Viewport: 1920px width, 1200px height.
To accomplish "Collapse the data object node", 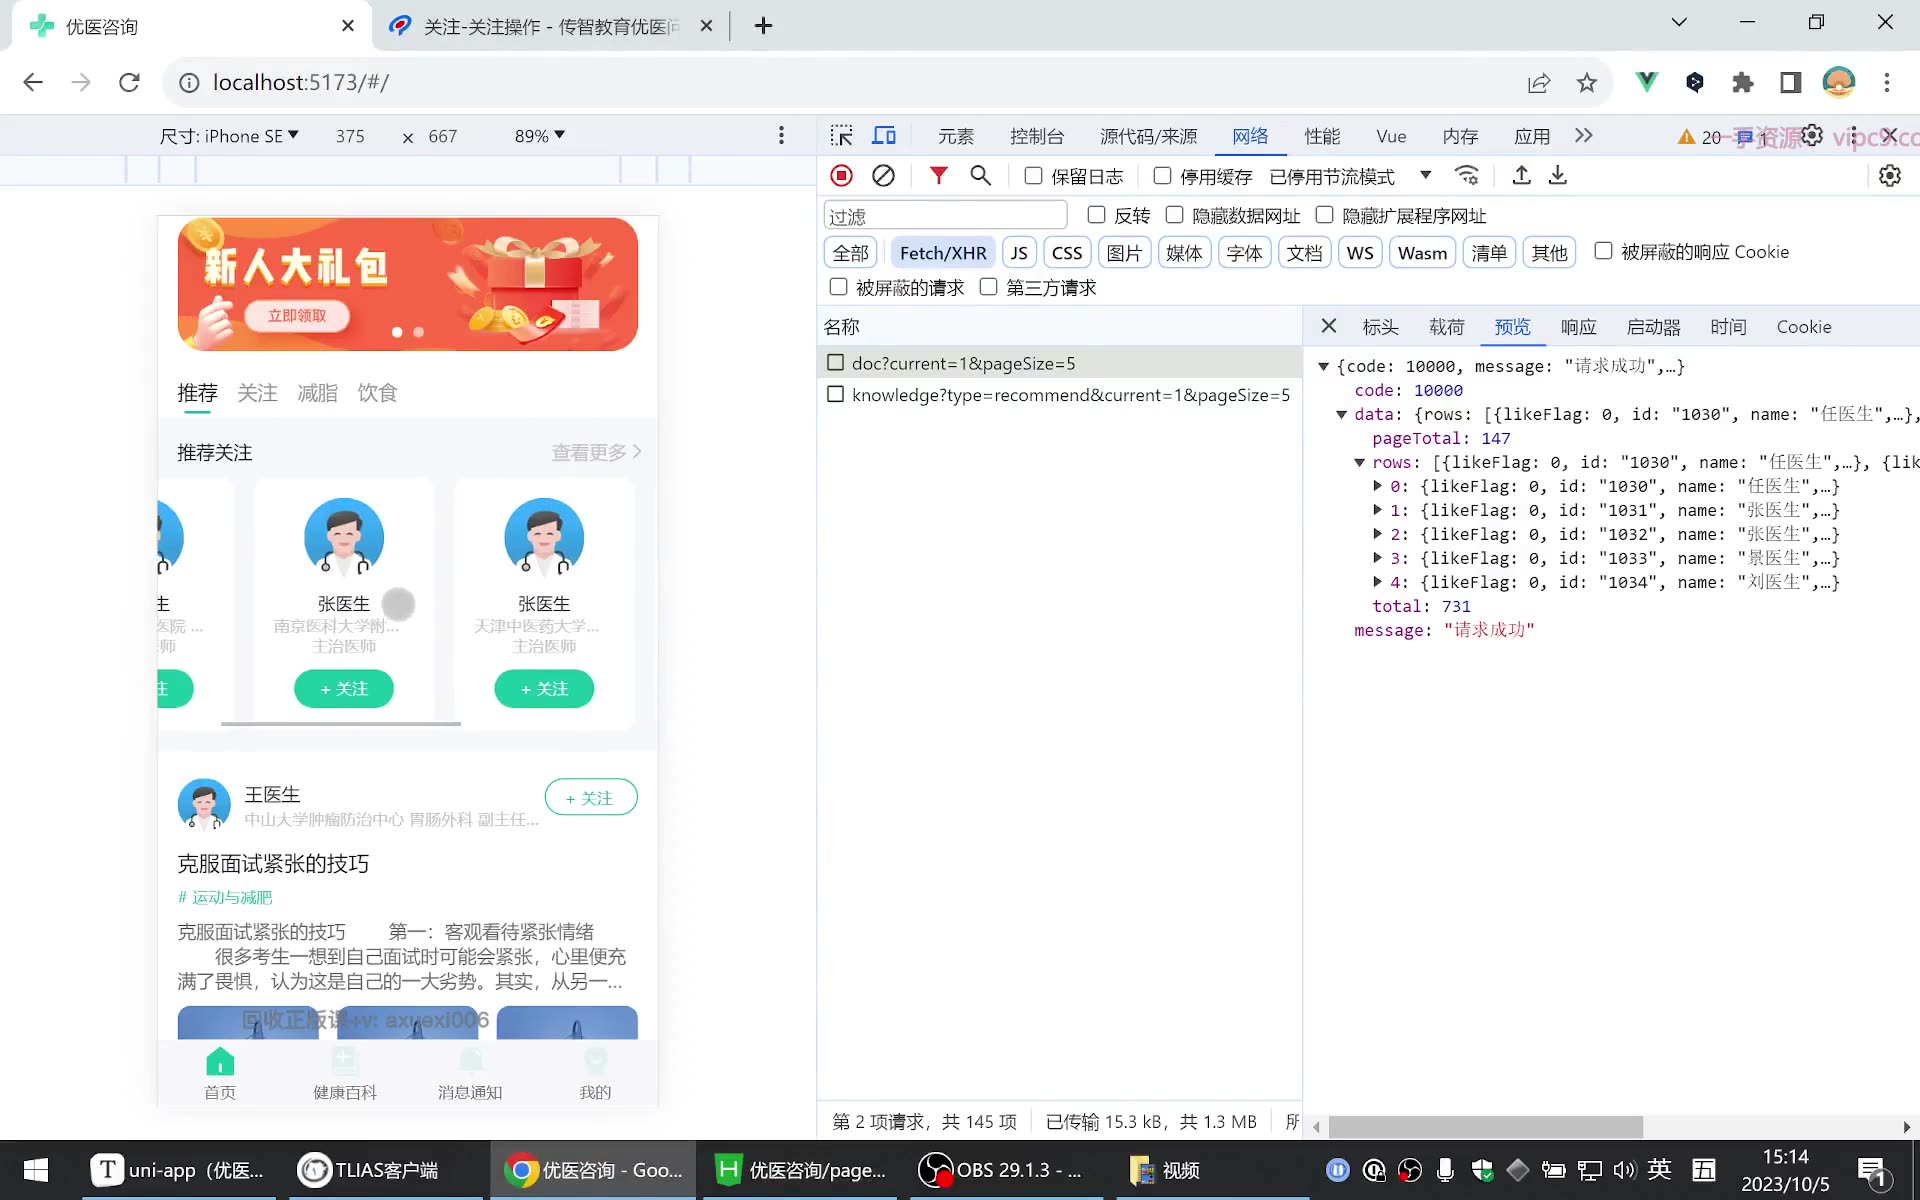I will coord(1341,414).
